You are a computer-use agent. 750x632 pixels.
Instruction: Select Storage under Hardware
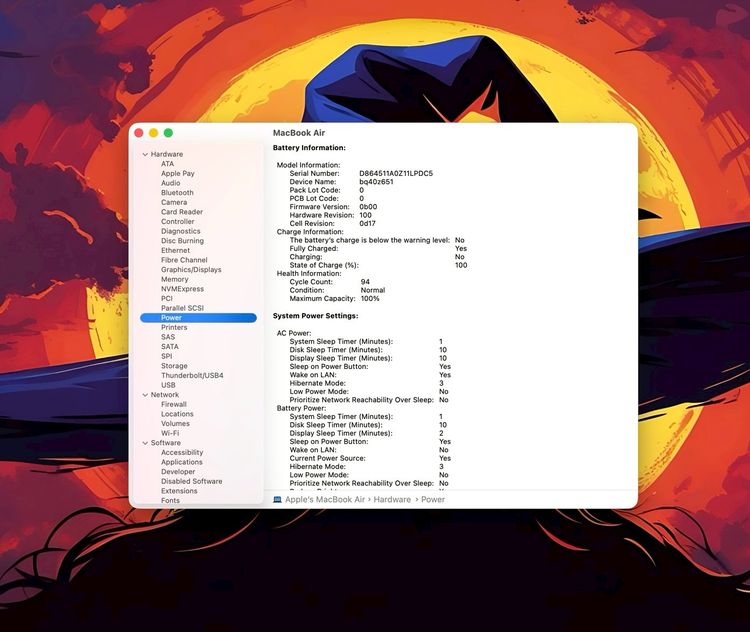point(174,366)
